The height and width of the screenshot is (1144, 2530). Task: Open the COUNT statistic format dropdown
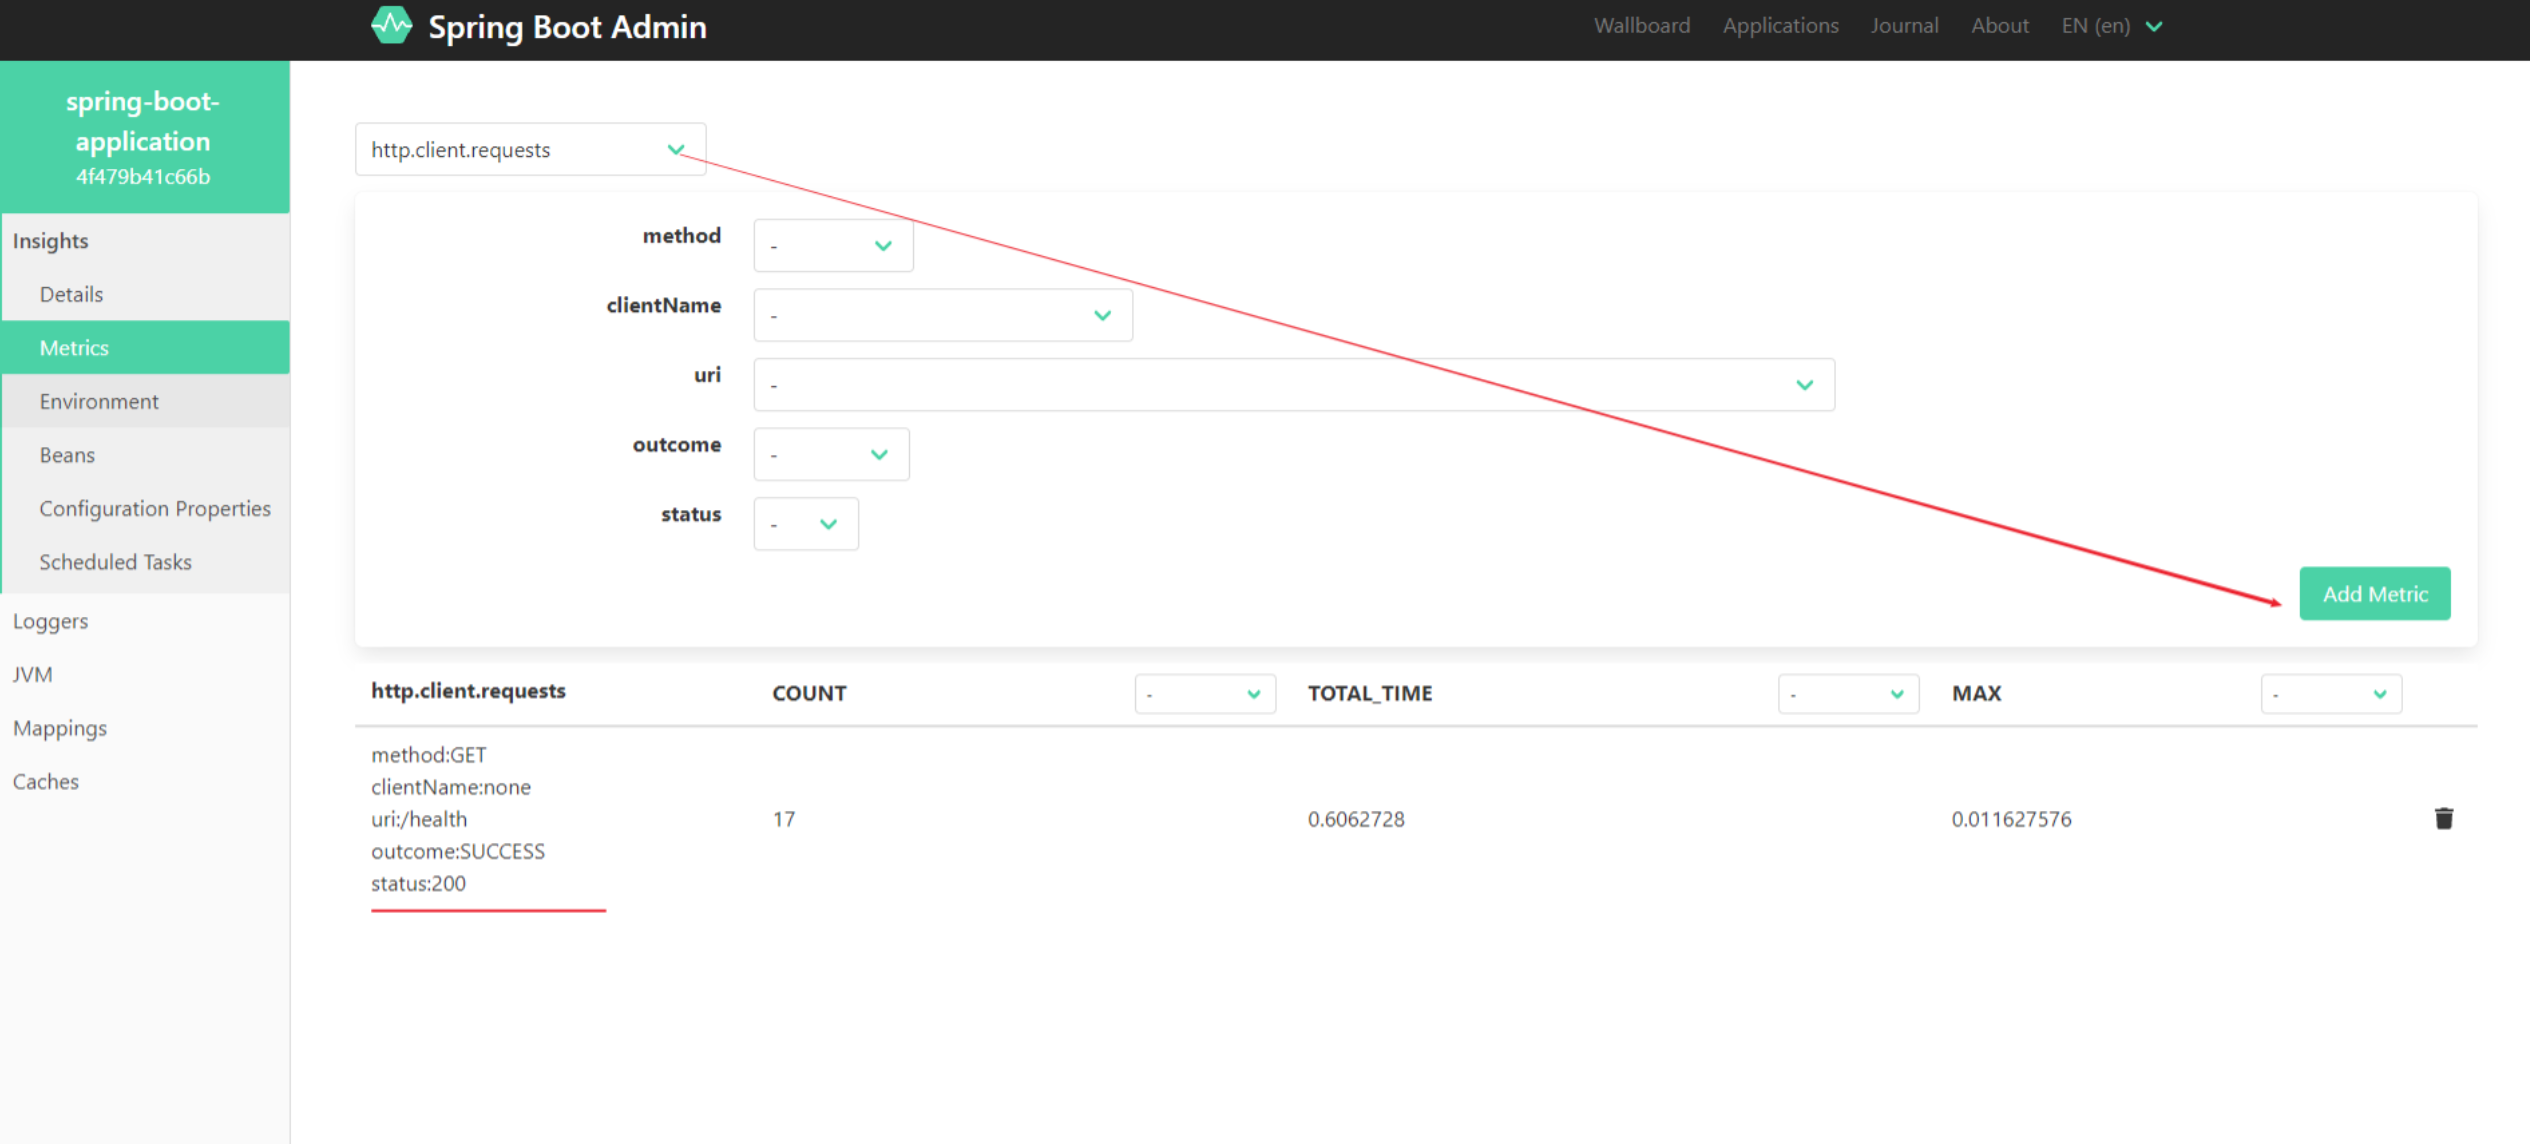tap(1205, 694)
